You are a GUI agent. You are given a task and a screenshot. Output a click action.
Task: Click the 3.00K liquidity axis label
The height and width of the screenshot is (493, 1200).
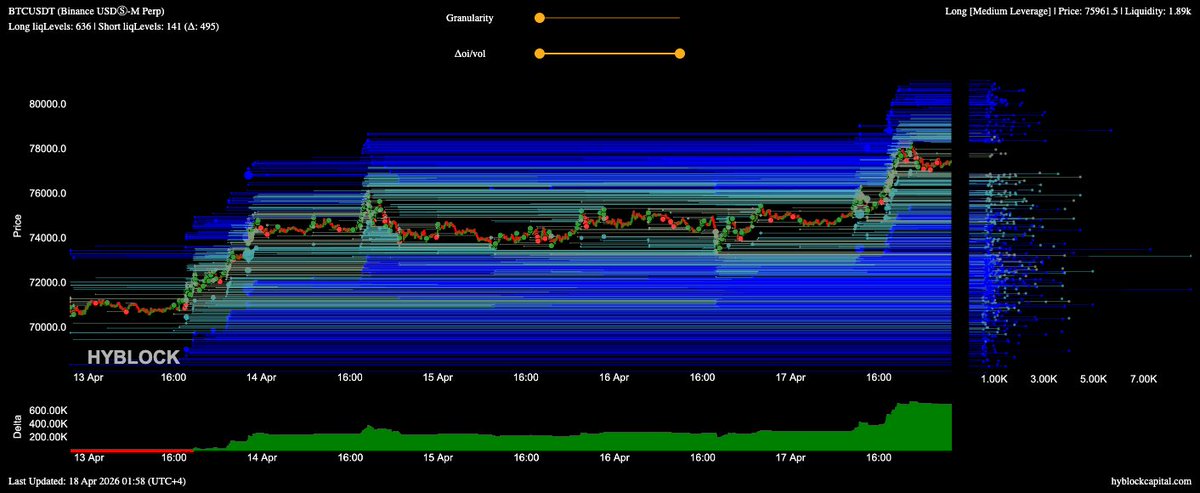[1043, 379]
